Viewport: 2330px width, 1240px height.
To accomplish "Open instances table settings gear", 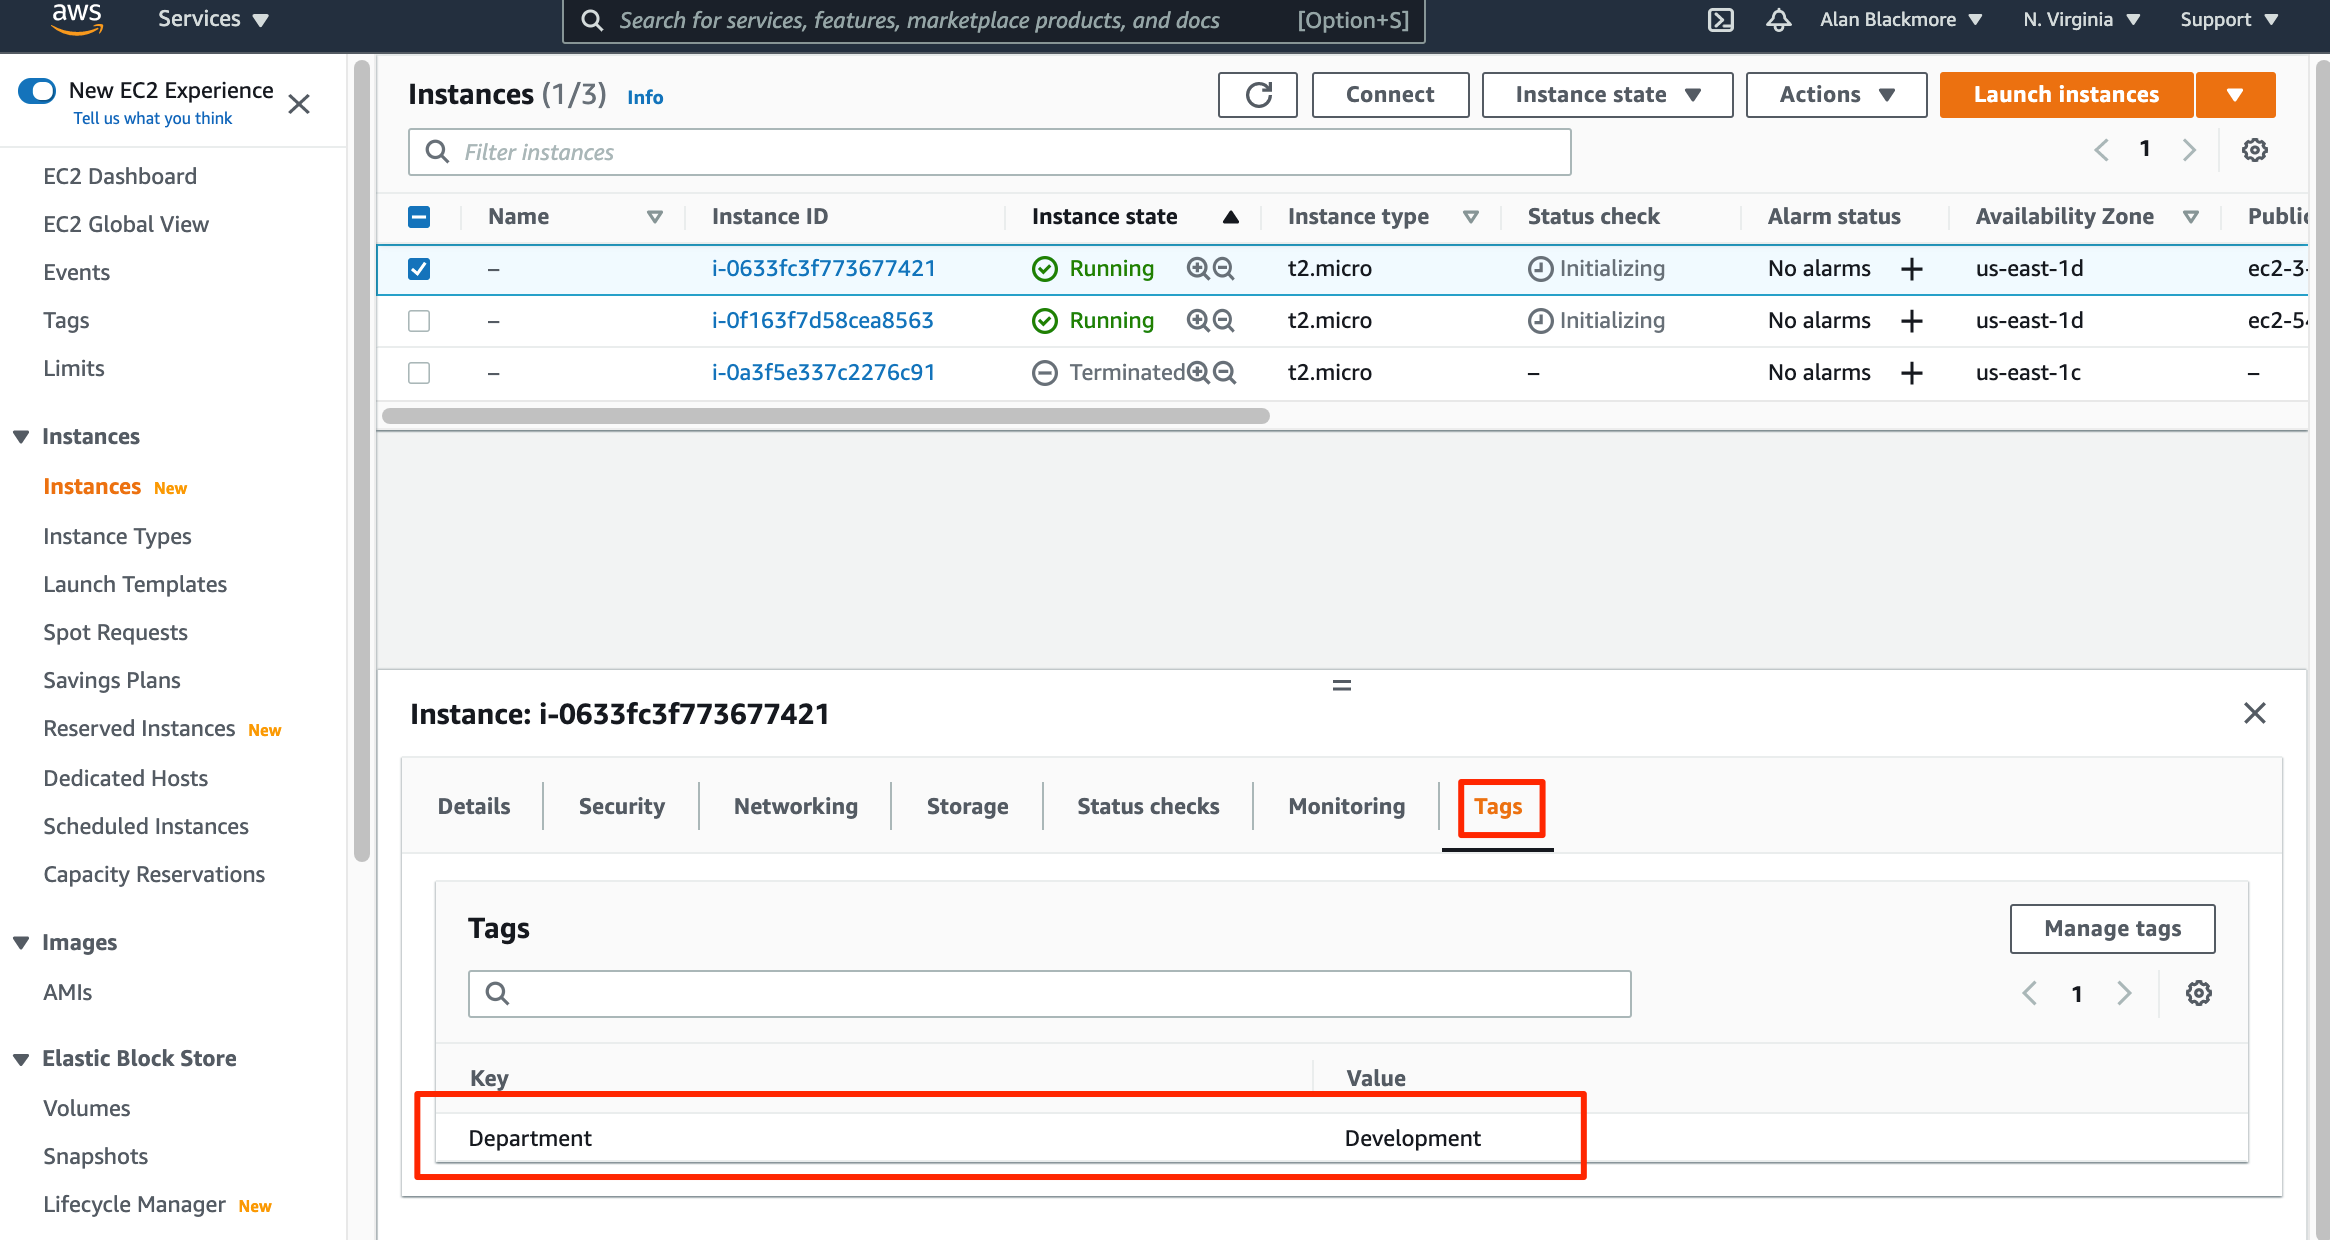I will click(x=2254, y=150).
